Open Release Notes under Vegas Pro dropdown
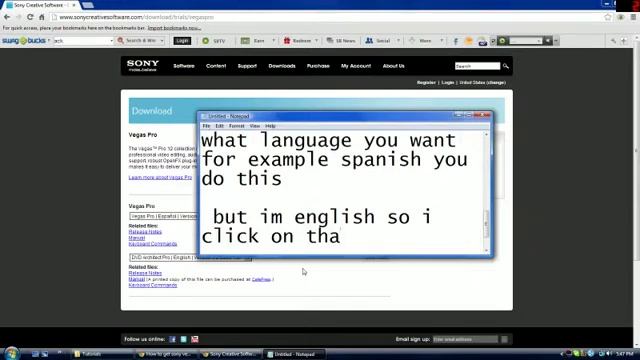640x360 pixels. 145,232
